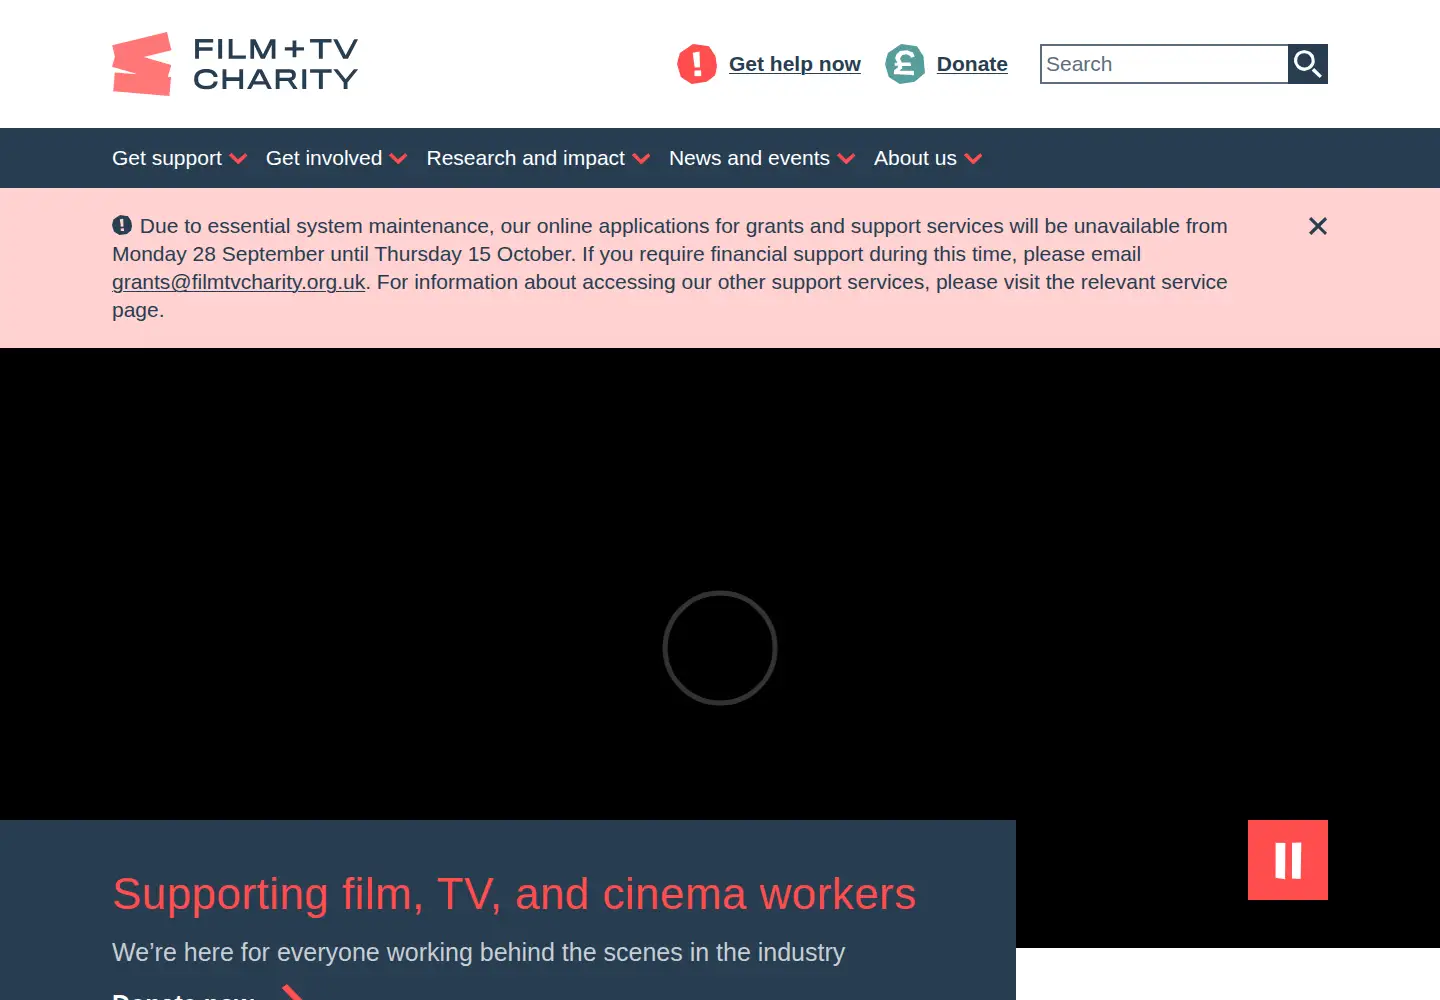
Task: Open the Get involved menu
Action: coord(324,158)
